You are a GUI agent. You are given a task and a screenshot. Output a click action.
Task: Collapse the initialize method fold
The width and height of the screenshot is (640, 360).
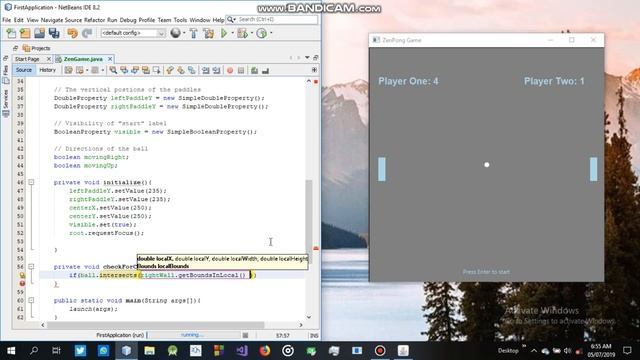tap(31, 182)
